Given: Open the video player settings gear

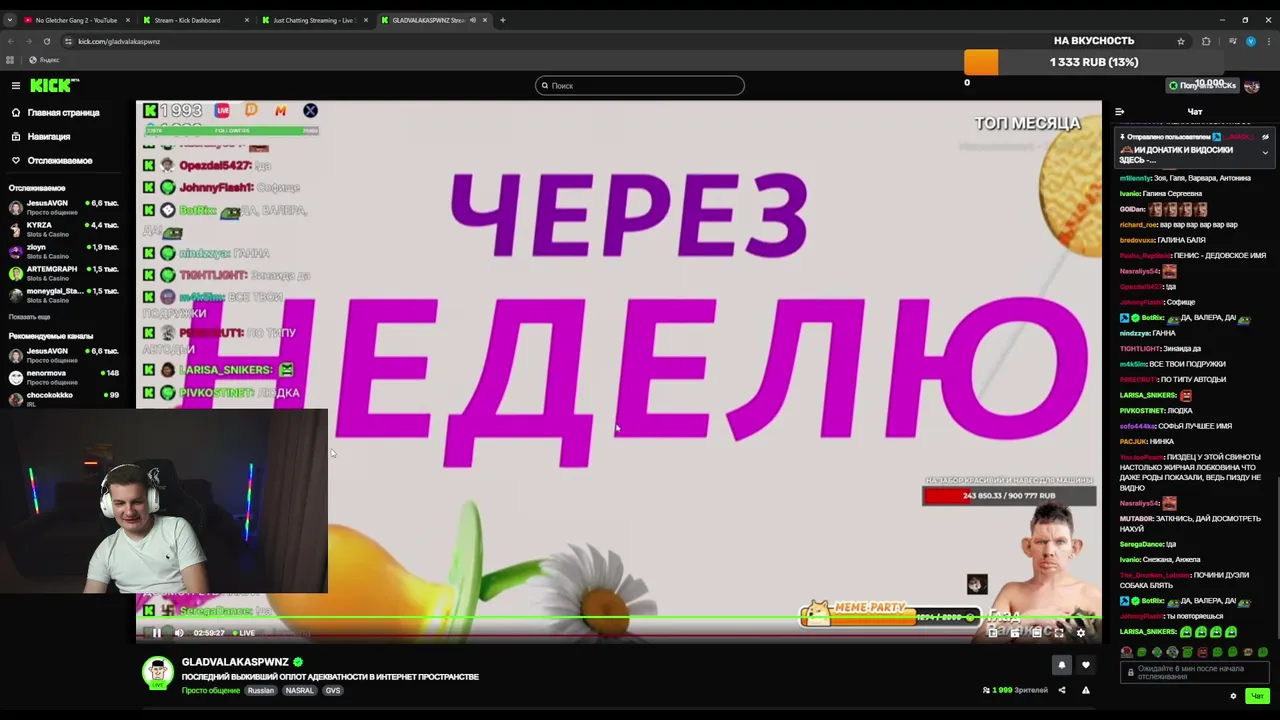Looking at the screenshot, I should pyautogui.click(x=1080, y=632).
